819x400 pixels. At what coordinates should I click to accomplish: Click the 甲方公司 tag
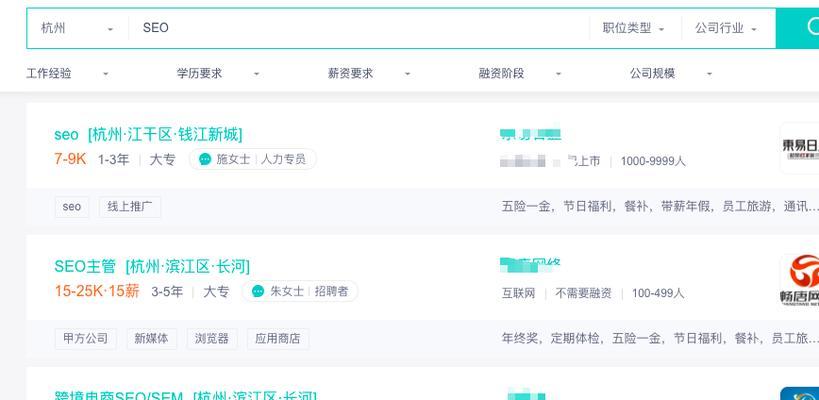point(86,339)
